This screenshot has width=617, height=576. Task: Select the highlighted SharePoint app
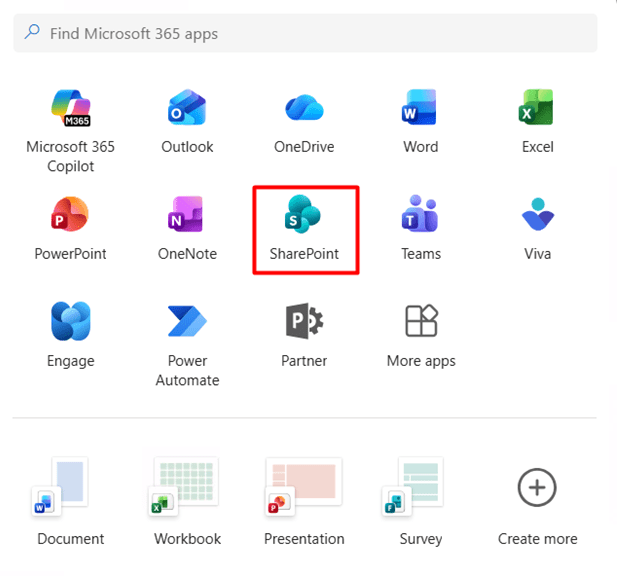coord(304,216)
